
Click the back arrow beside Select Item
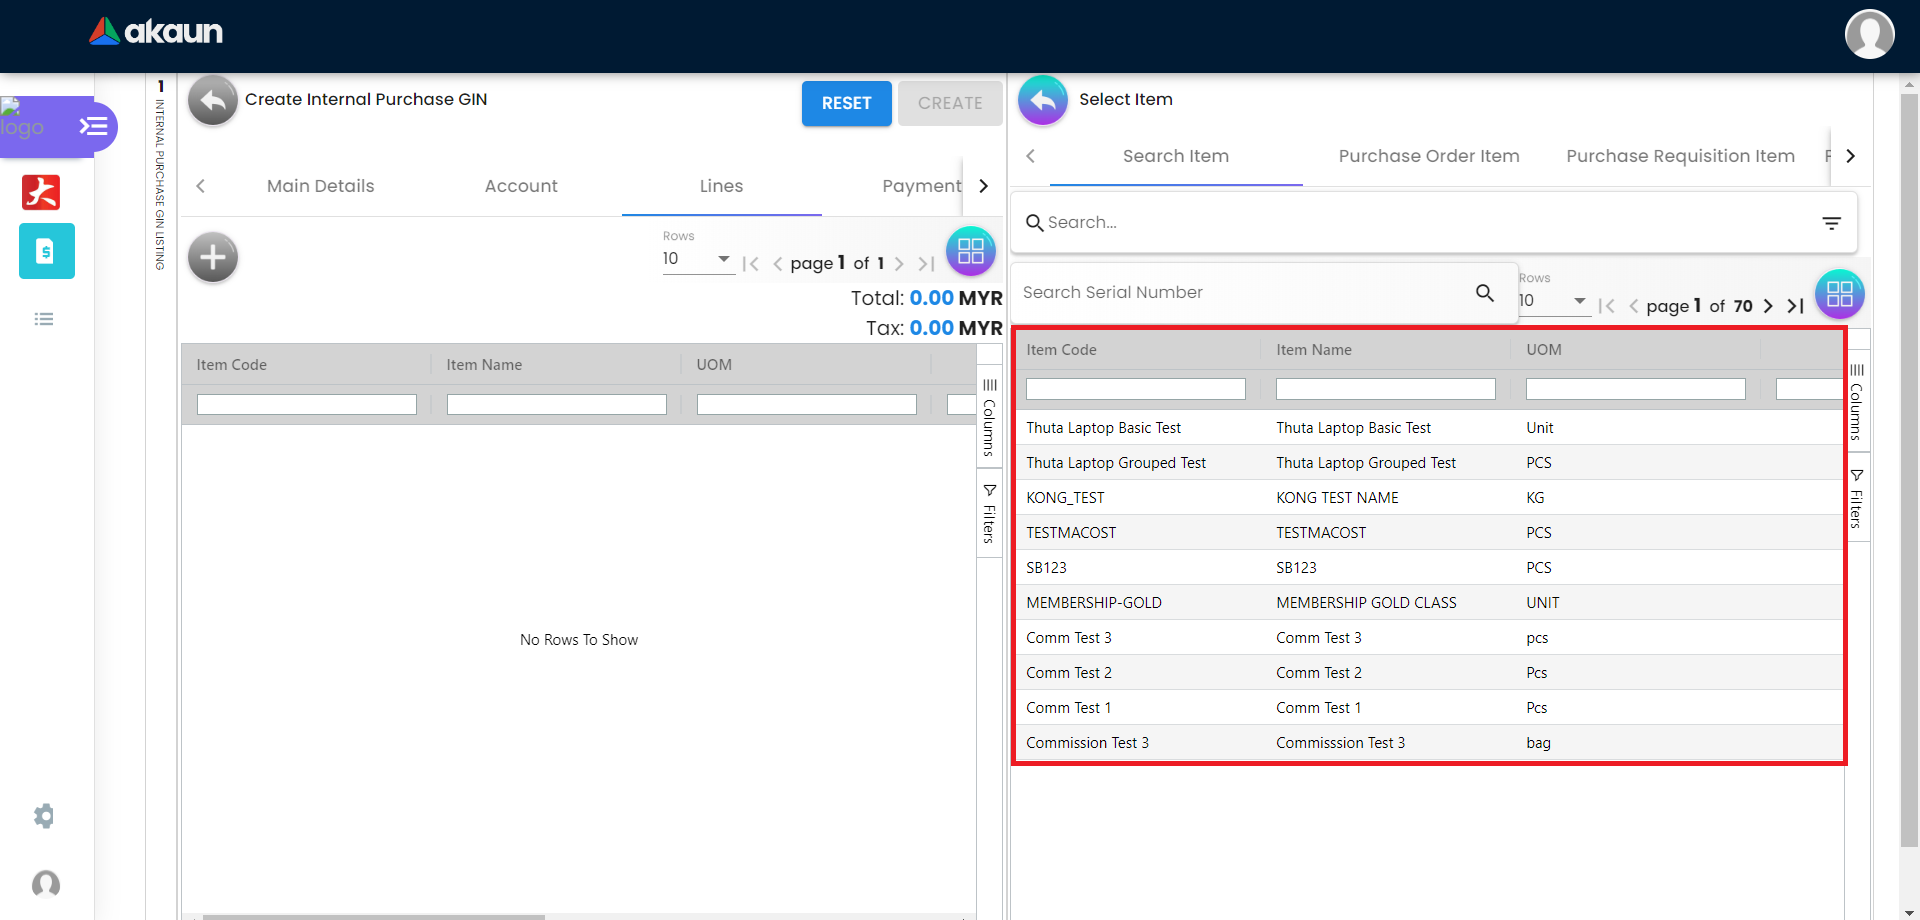click(x=1042, y=100)
